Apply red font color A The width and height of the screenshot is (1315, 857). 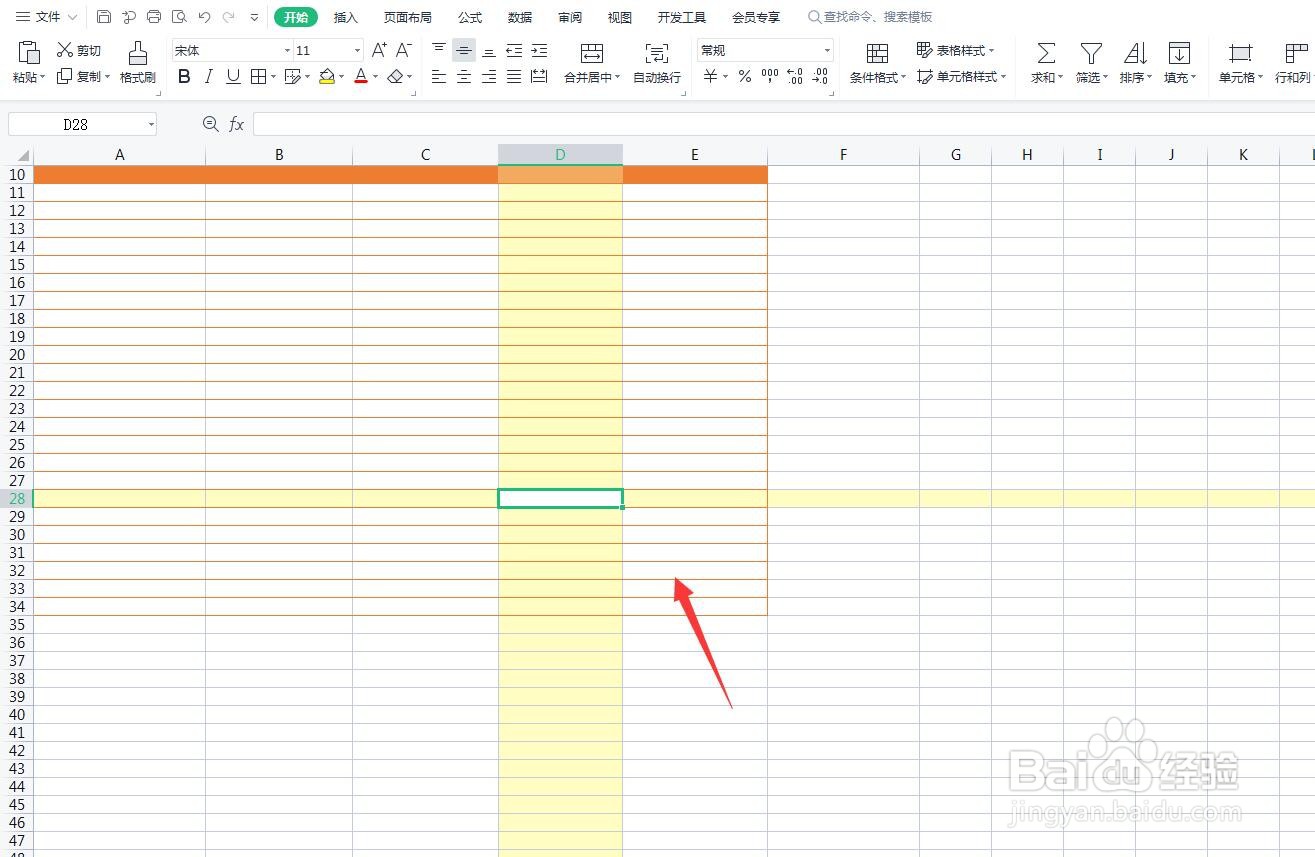click(x=361, y=77)
